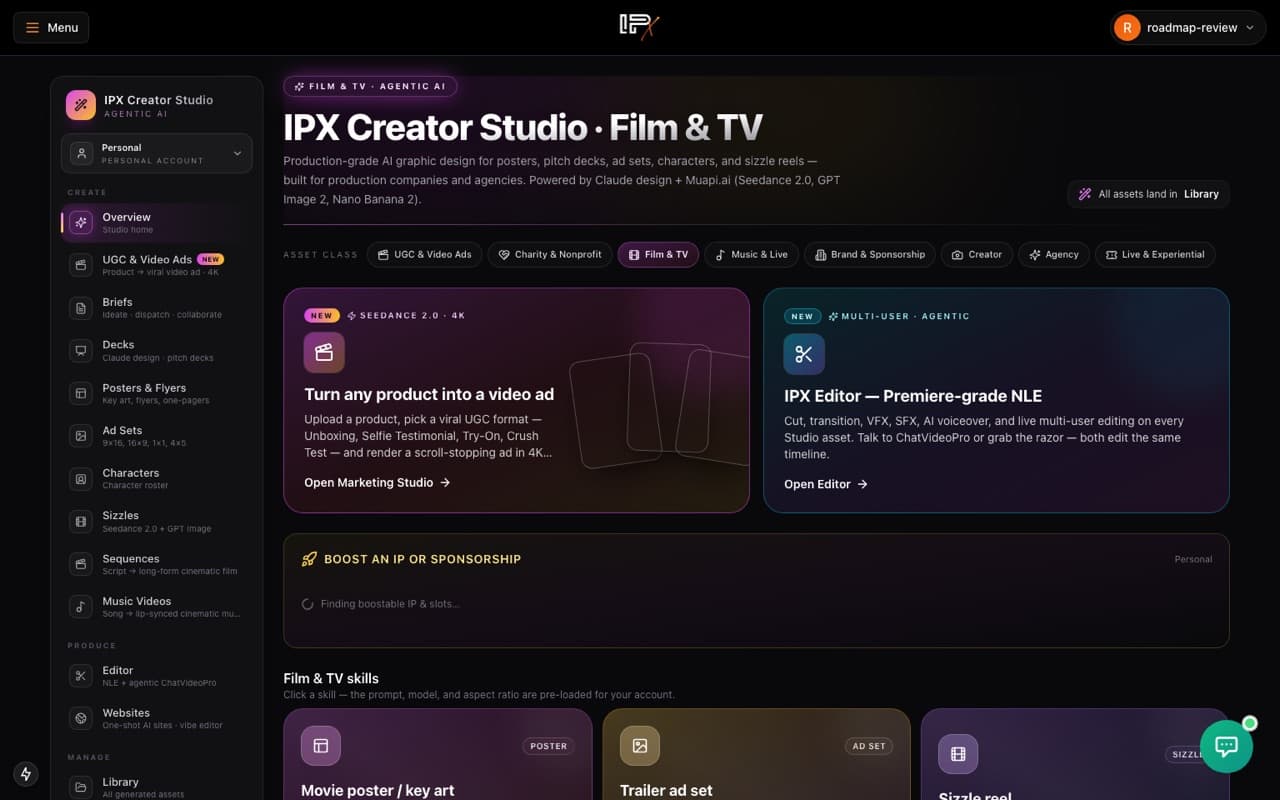Click the Characters roster icon
Image resolution: width=1280 pixels, height=800 pixels.
(x=81, y=479)
